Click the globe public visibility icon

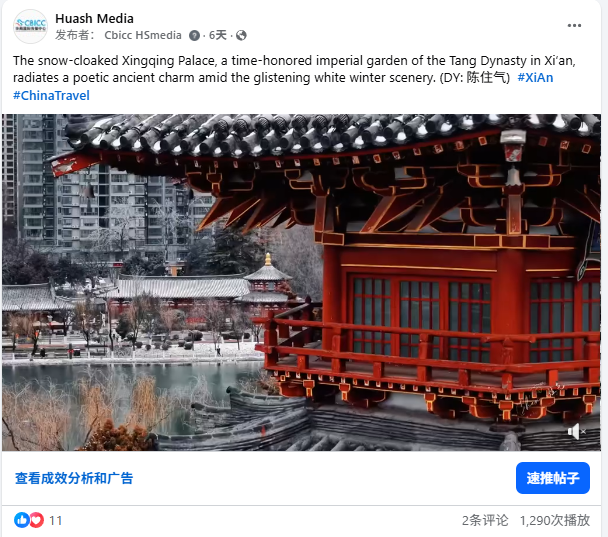point(241,36)
